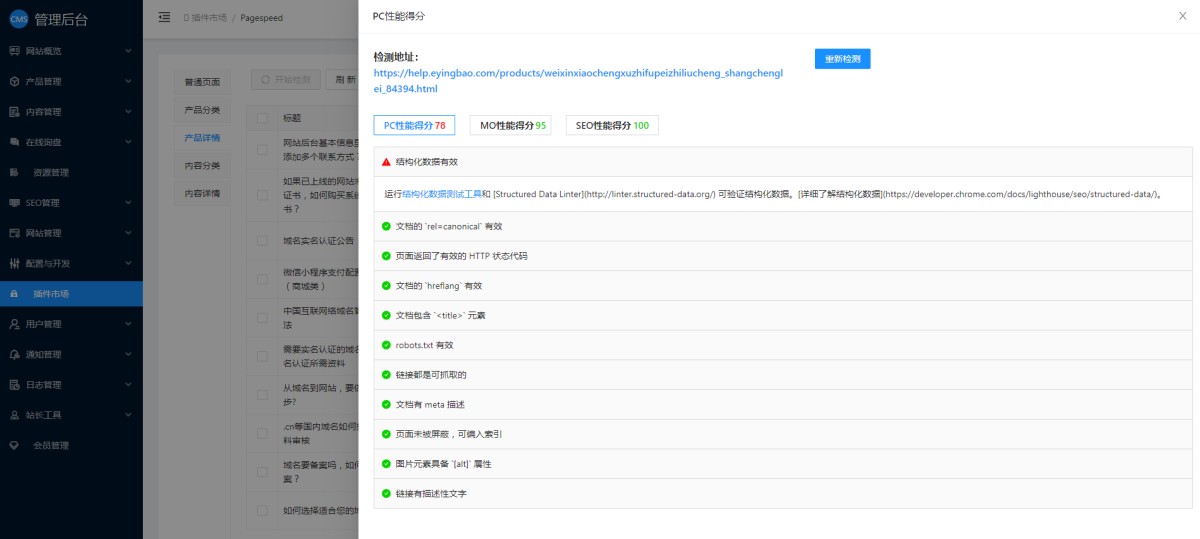This screenshot has height=539, width=1200.
Task: Click the red warning triangle beside 结构化数据有效
Action: tap(386, 162)
